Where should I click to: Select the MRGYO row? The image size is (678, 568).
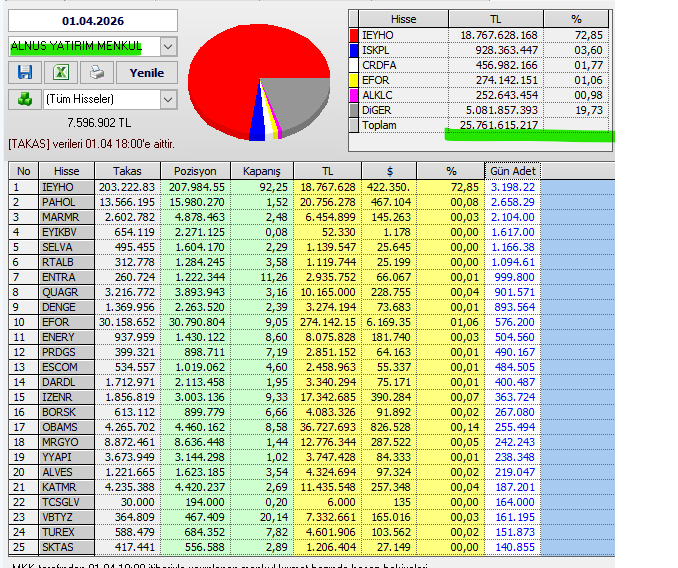pyautogui.click(x=311, y=442)
